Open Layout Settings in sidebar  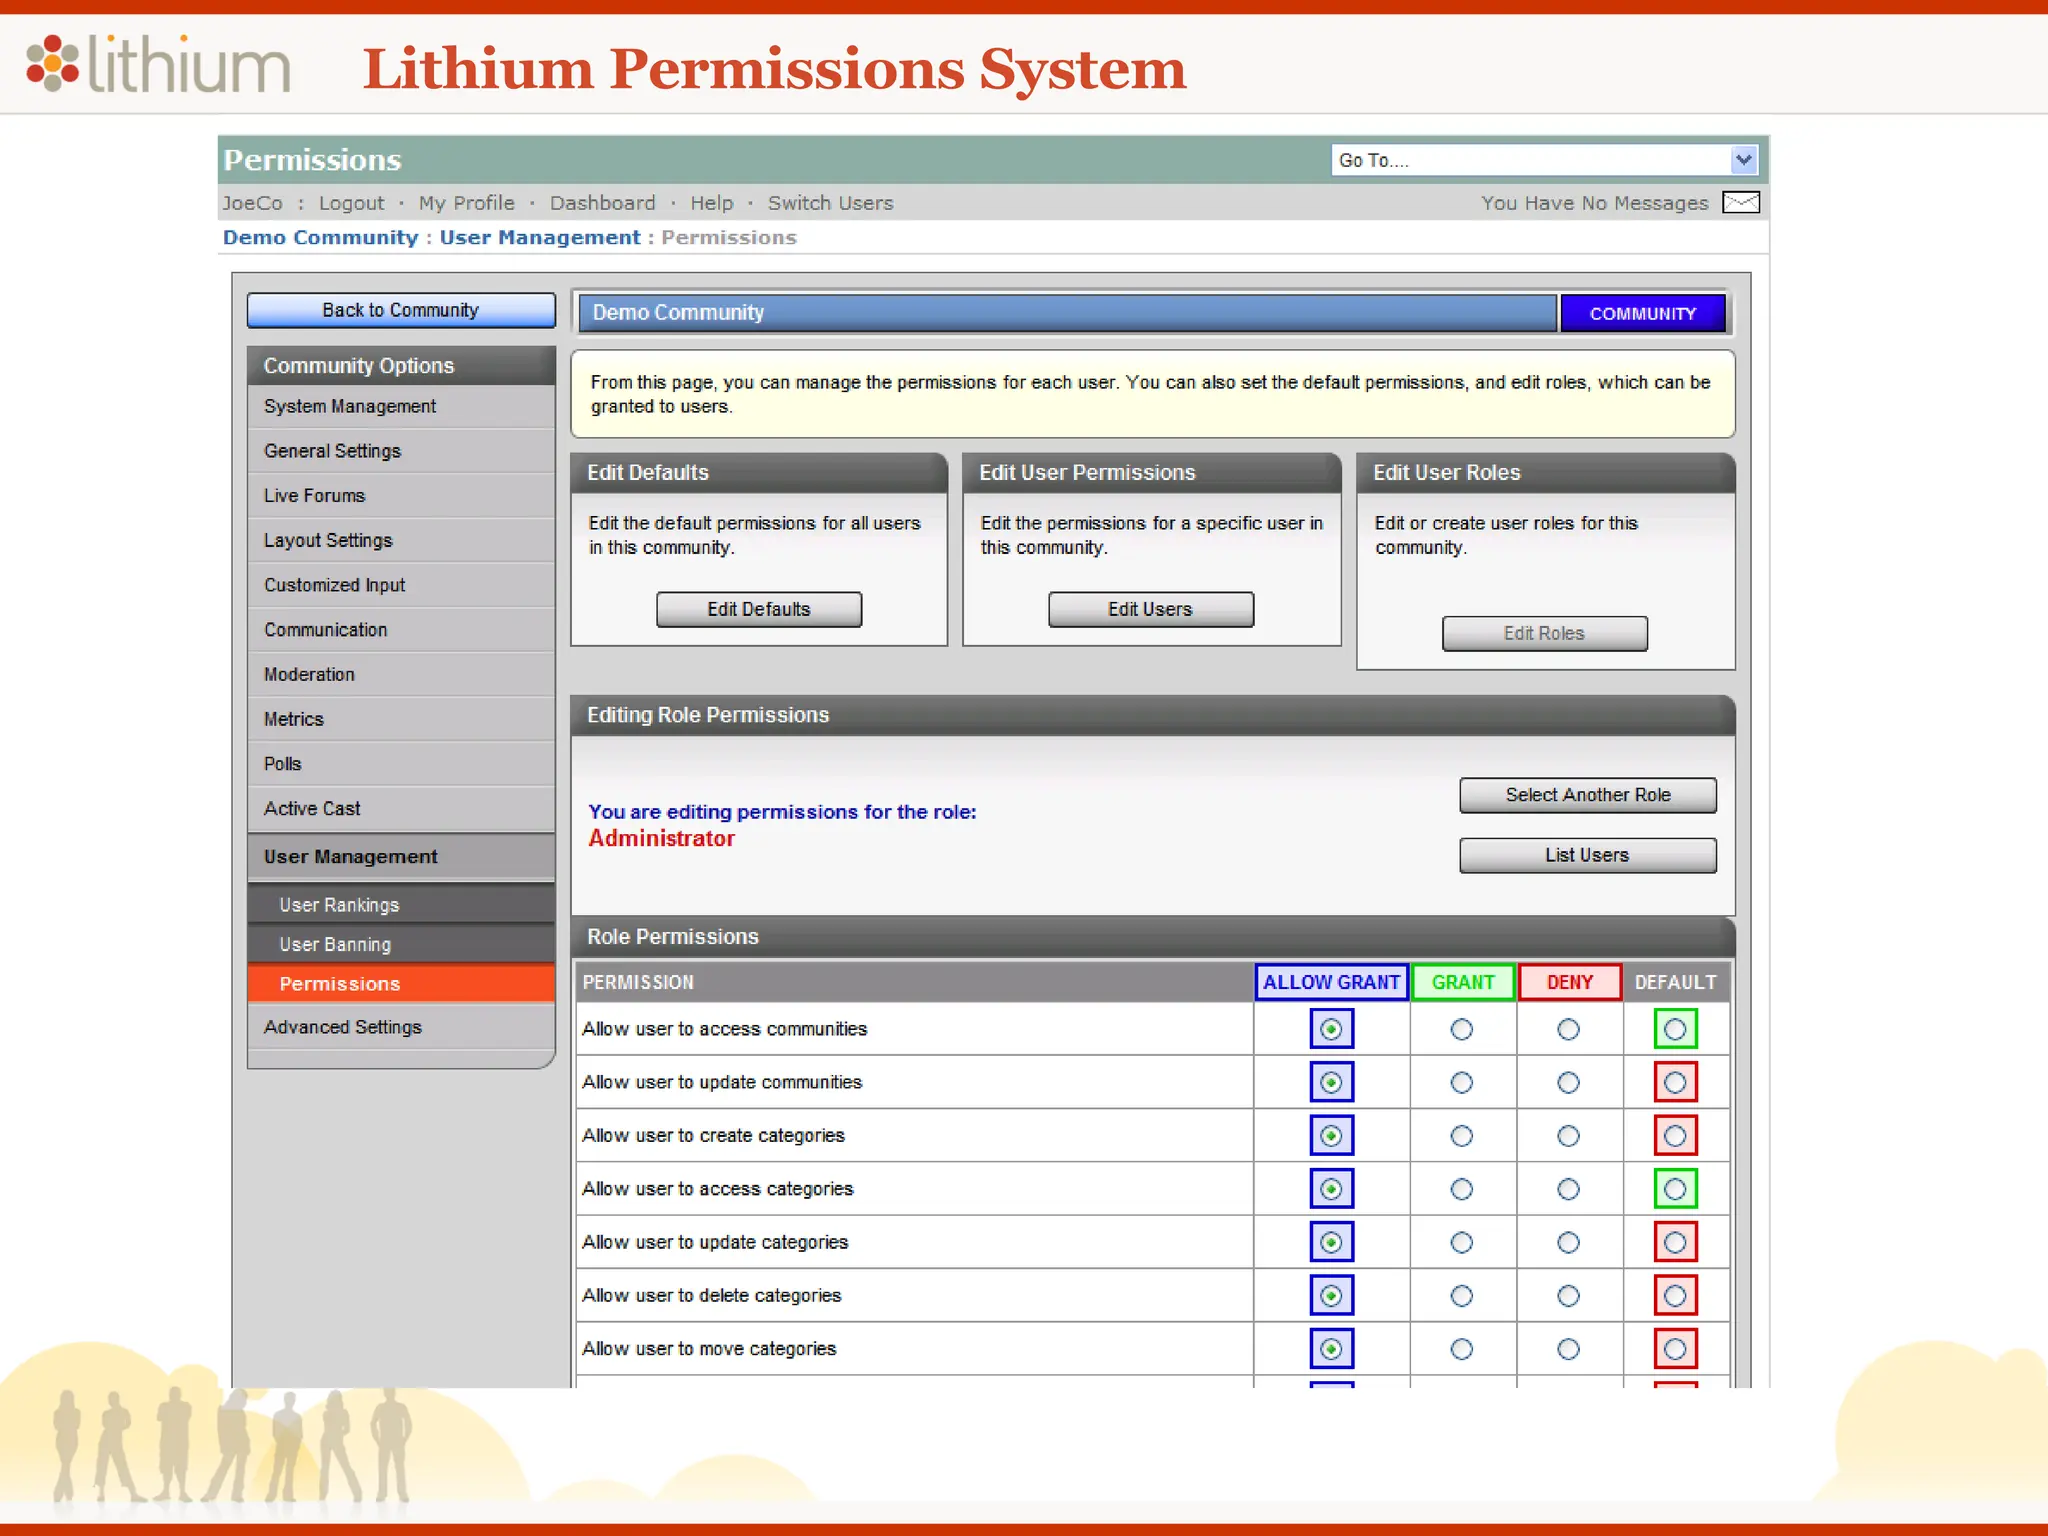tap(401, 541)
